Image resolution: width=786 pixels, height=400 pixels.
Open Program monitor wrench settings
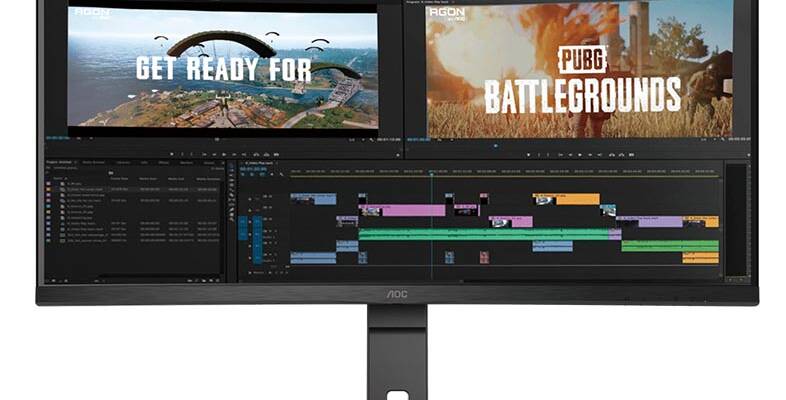pyautogui.click(x=722, y=139)
